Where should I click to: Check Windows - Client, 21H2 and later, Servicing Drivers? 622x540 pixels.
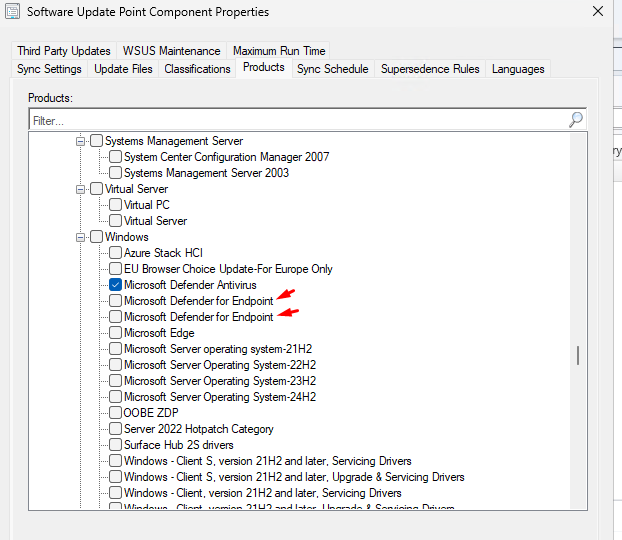click(115, 493)
